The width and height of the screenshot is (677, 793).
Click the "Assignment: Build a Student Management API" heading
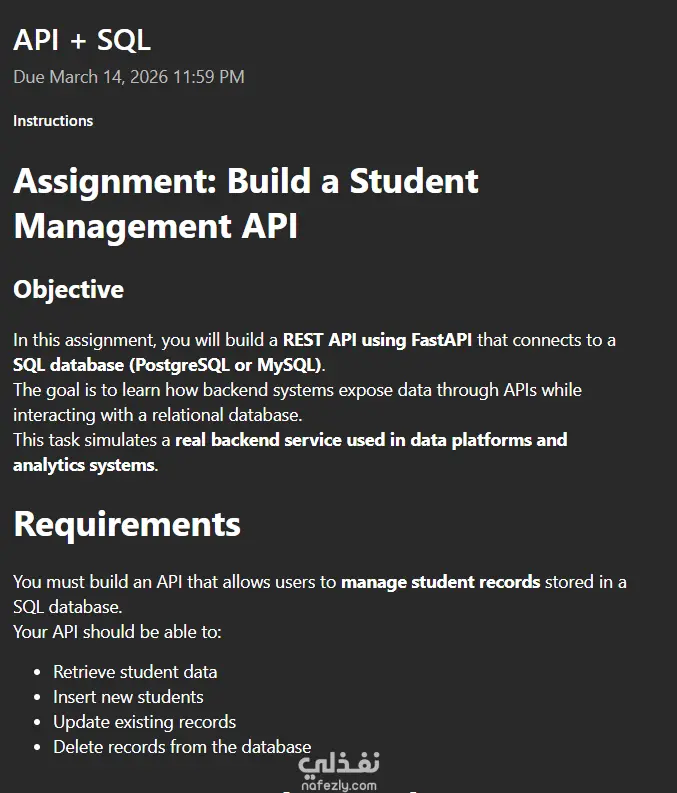pyautogui.click(x=246, y=203)
